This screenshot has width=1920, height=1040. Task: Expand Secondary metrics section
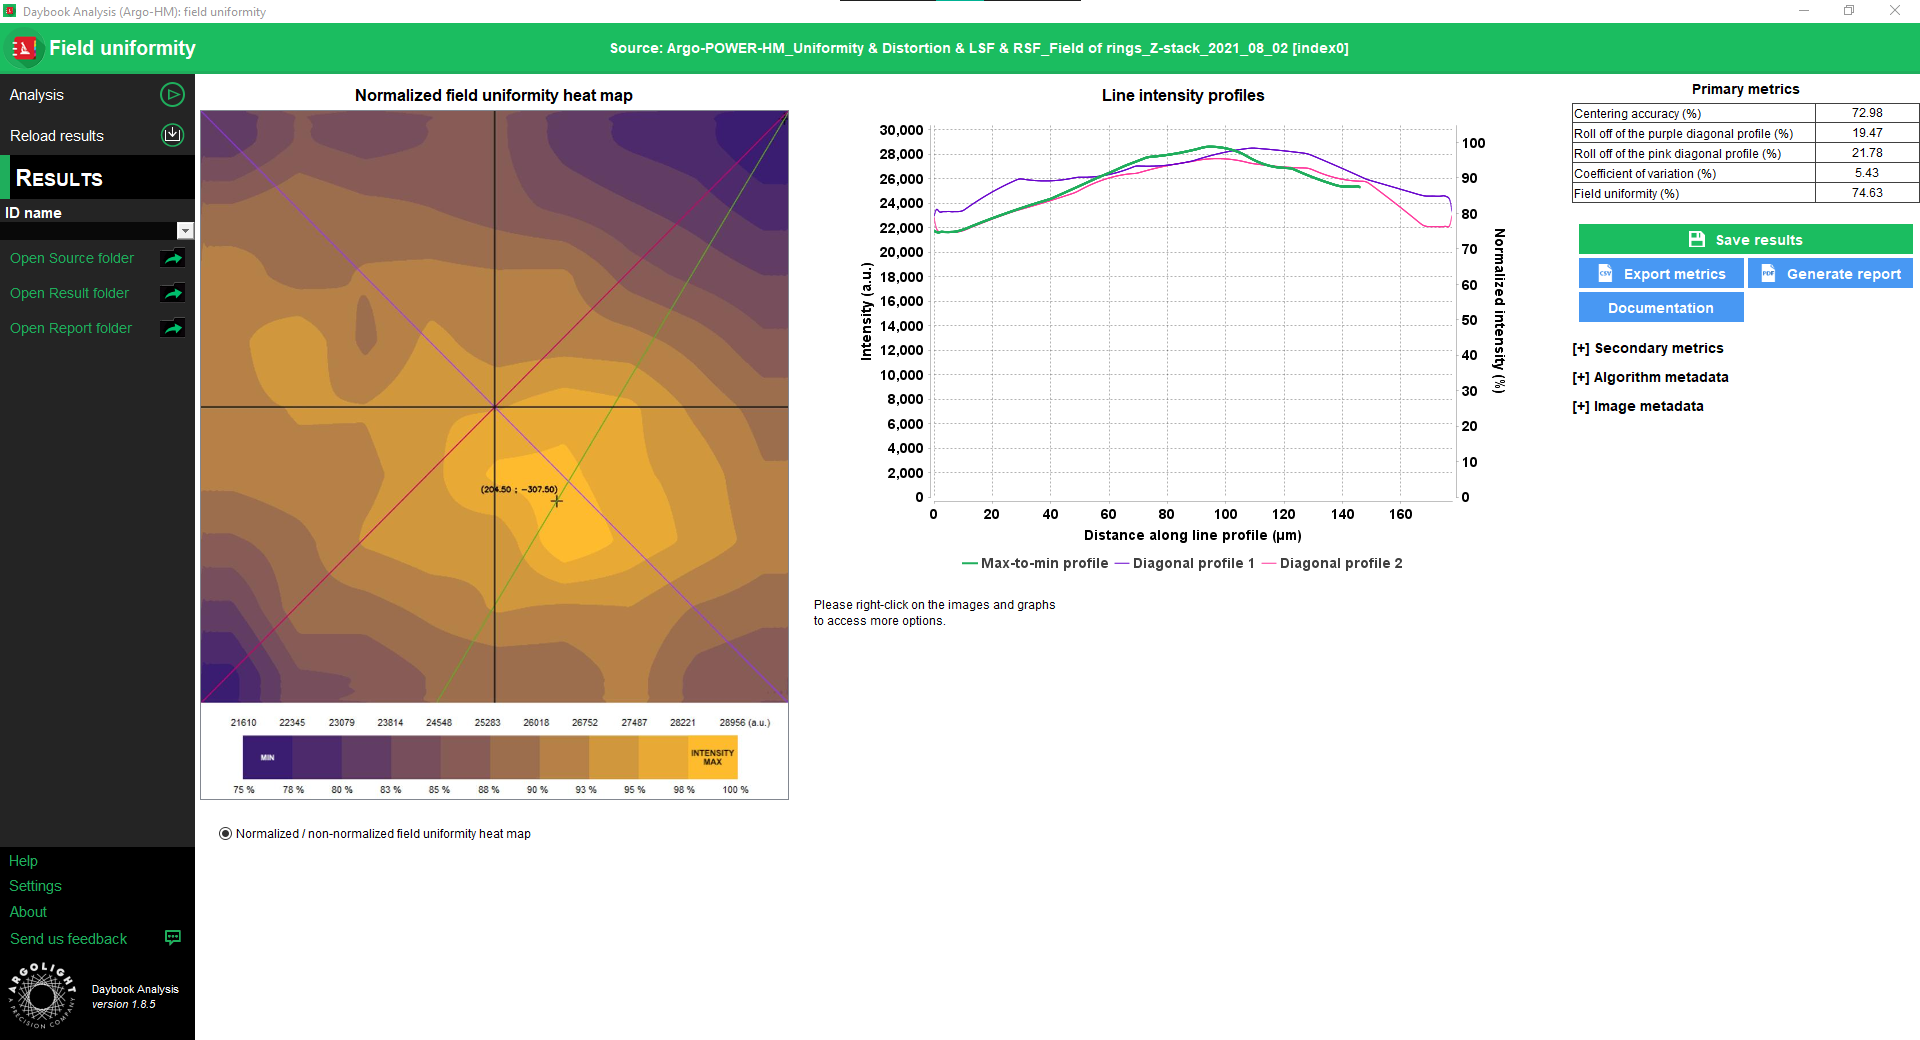point(1648,348)
